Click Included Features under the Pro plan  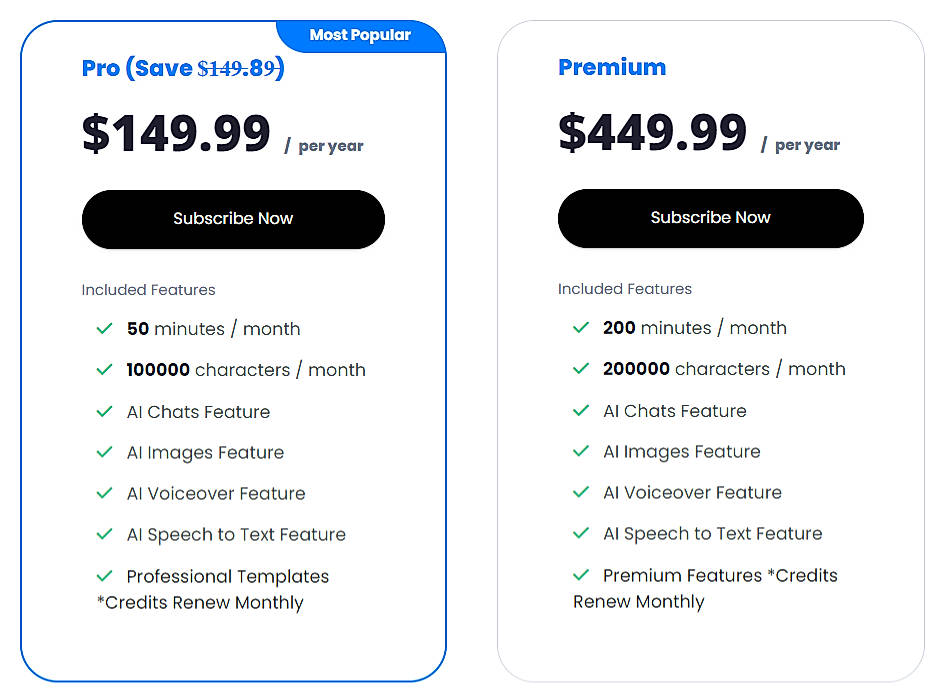point(148,289)
